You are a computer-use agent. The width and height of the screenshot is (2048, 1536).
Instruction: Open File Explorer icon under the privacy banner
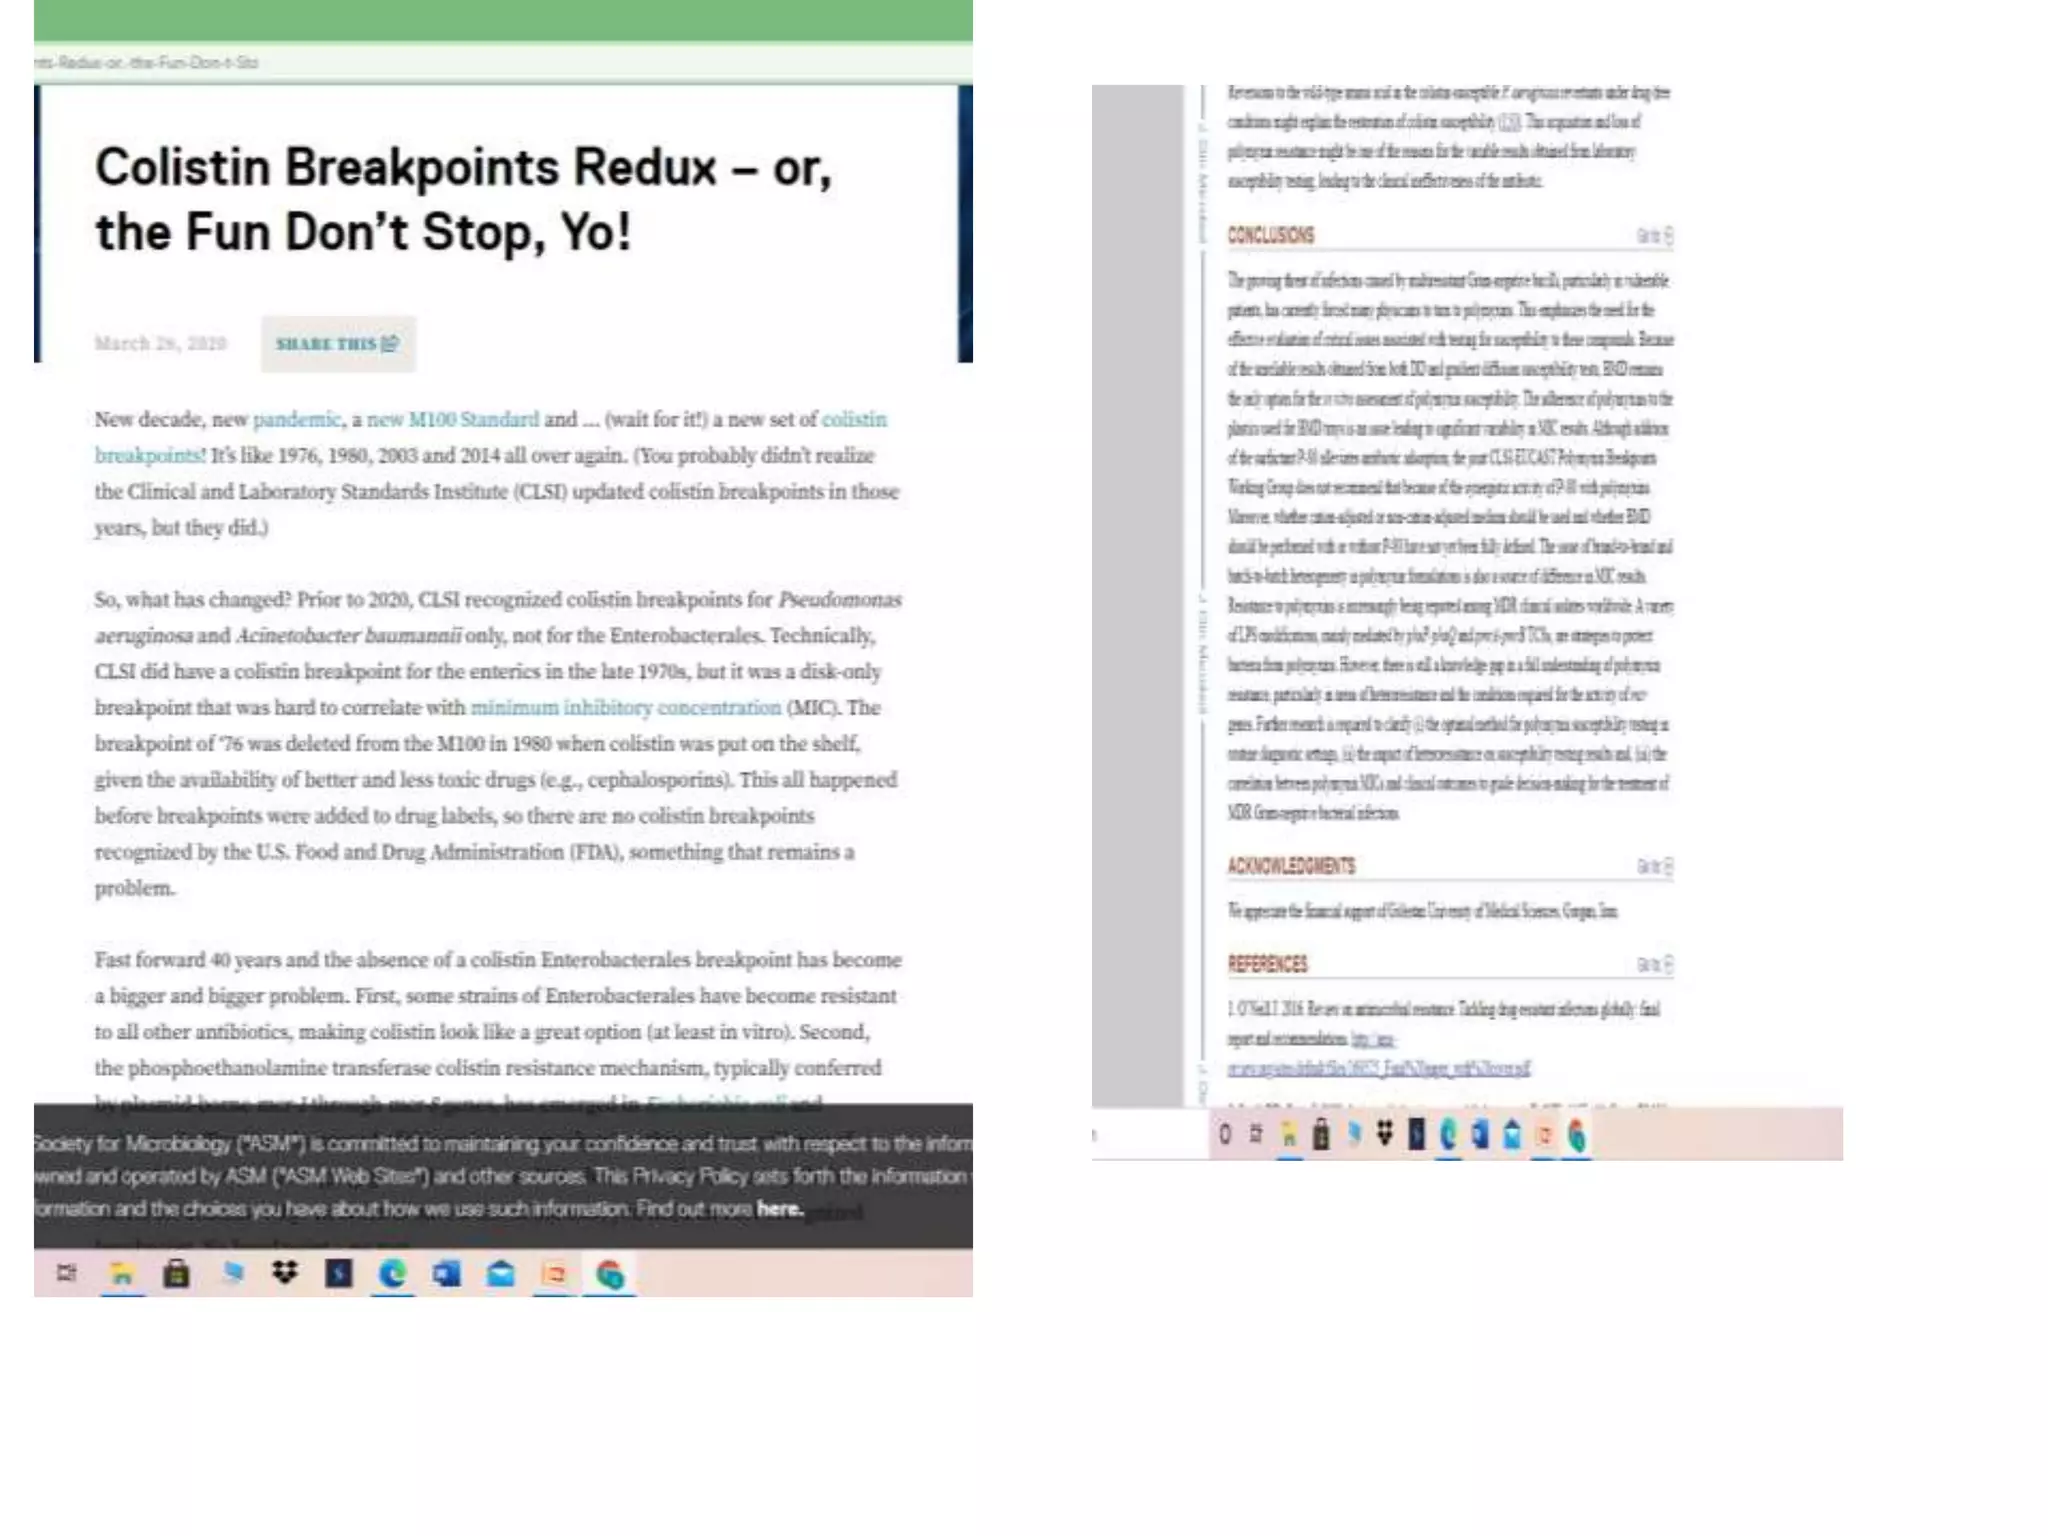click(122, 1273)
